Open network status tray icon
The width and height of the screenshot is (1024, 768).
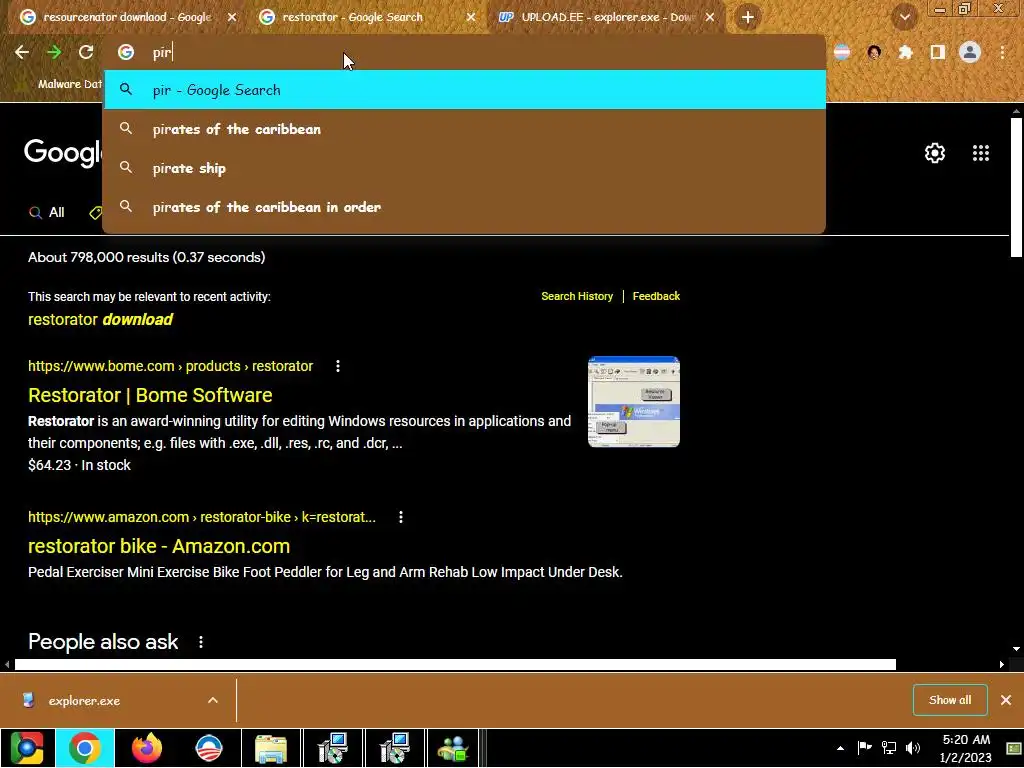click(x=889, y=748)
